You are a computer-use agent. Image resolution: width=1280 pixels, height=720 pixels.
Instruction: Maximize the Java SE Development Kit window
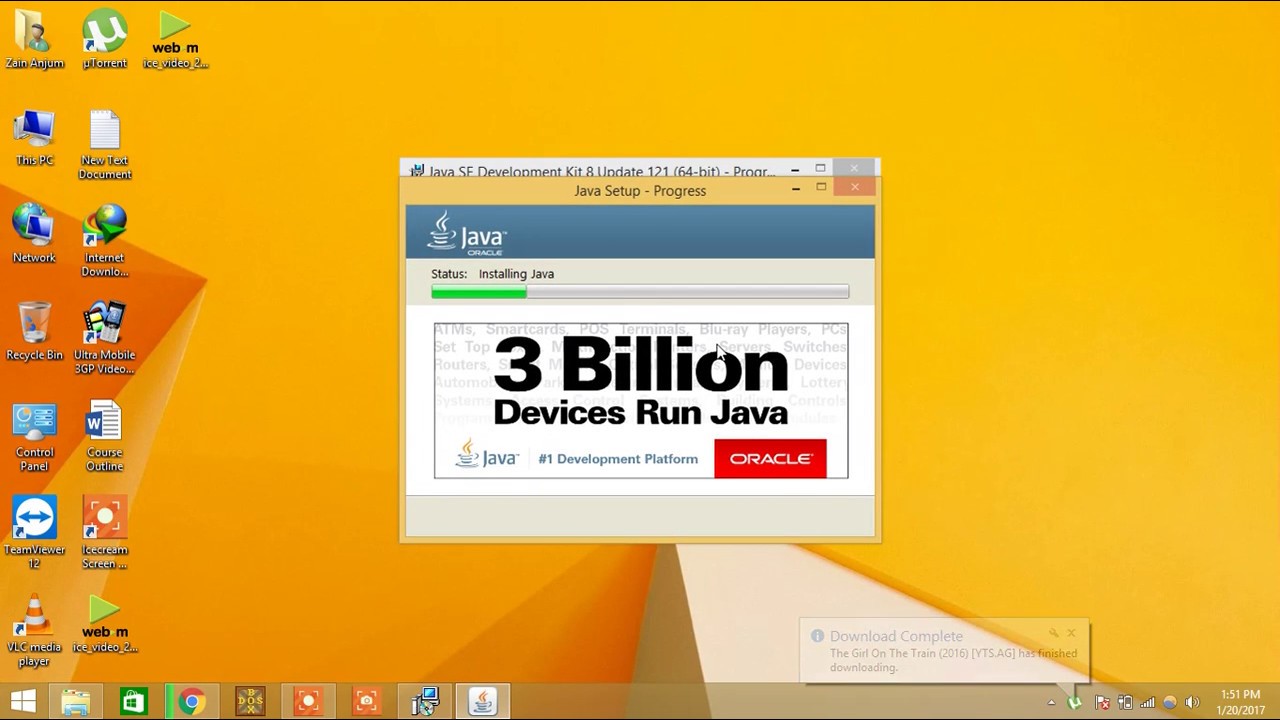pos(820,168)
